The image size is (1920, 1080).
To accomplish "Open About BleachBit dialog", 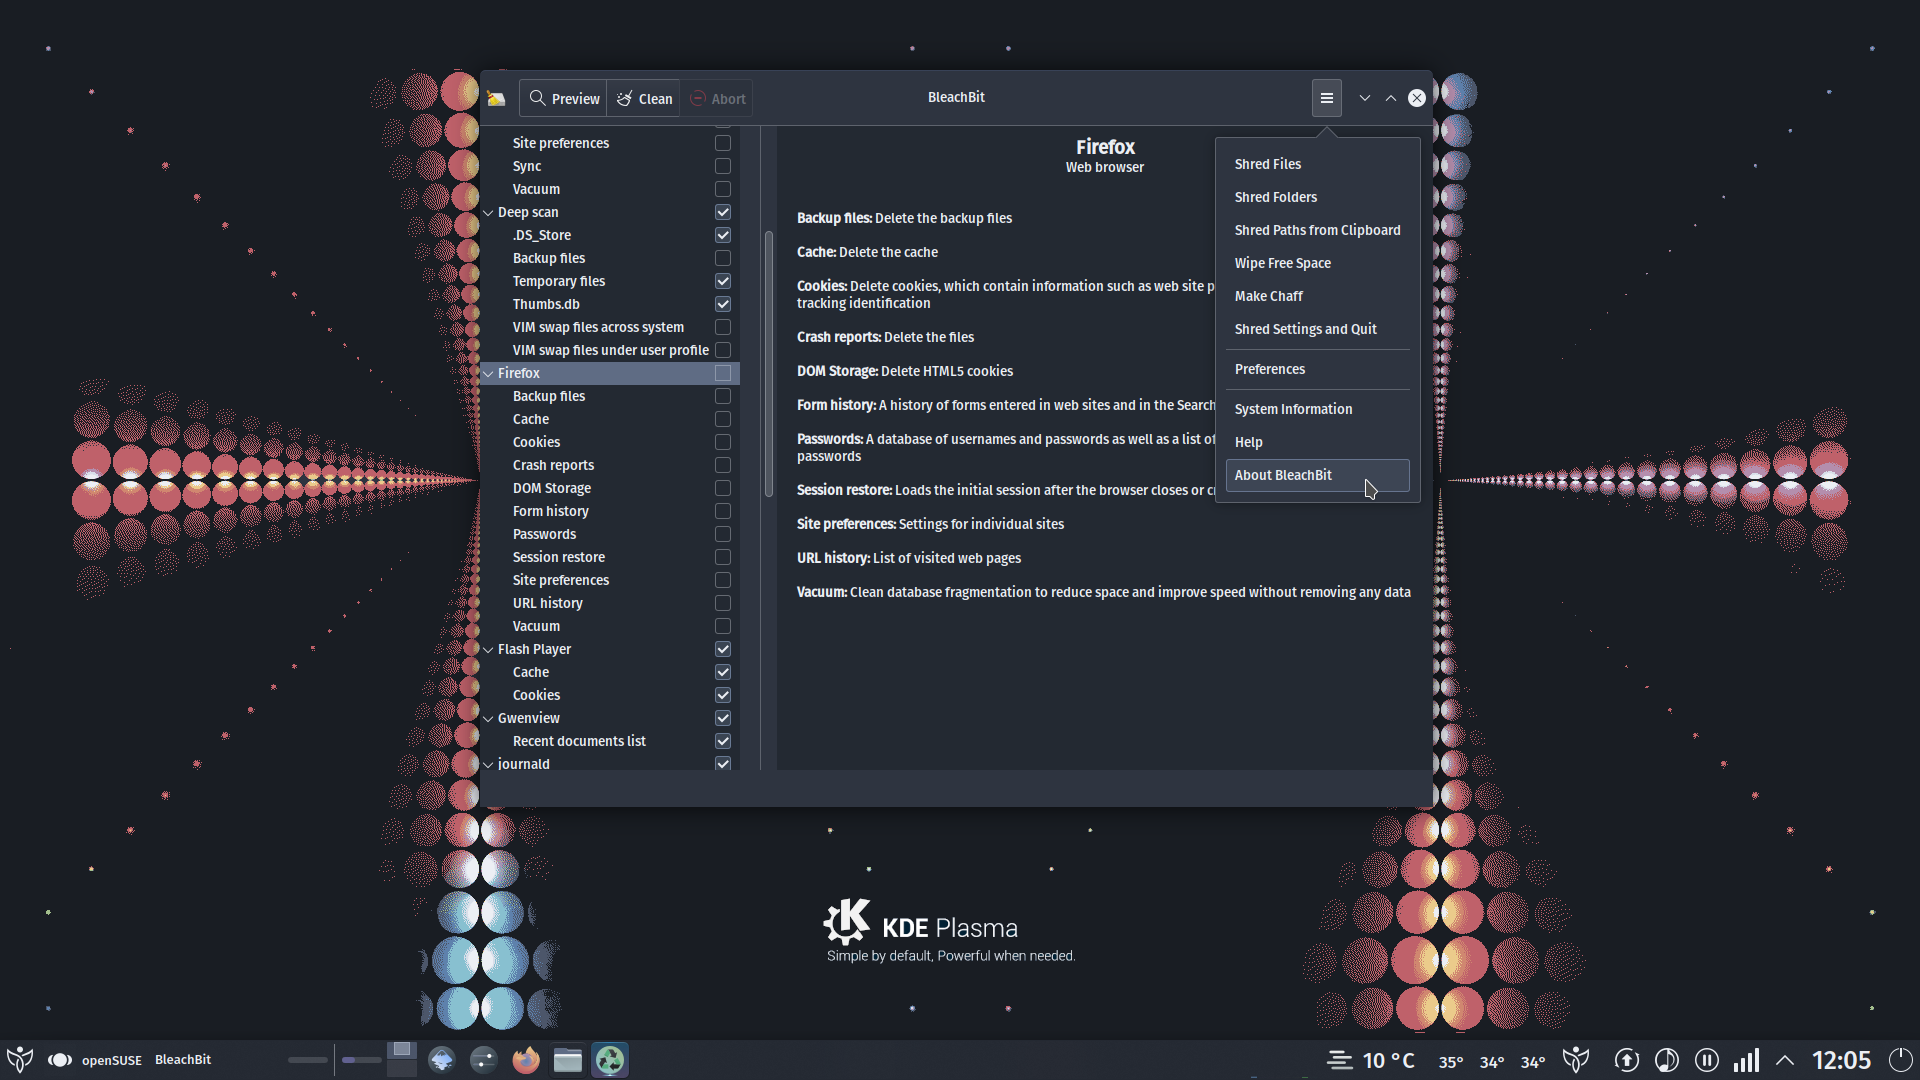I will tap(1317, 475).
